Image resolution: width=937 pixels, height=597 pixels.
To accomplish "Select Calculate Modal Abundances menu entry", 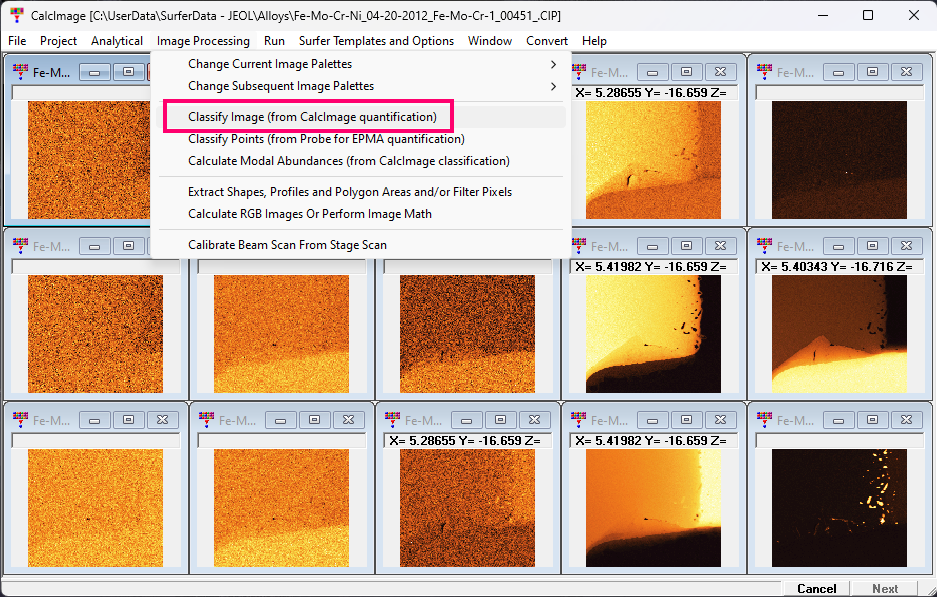I will pos(348,161).
